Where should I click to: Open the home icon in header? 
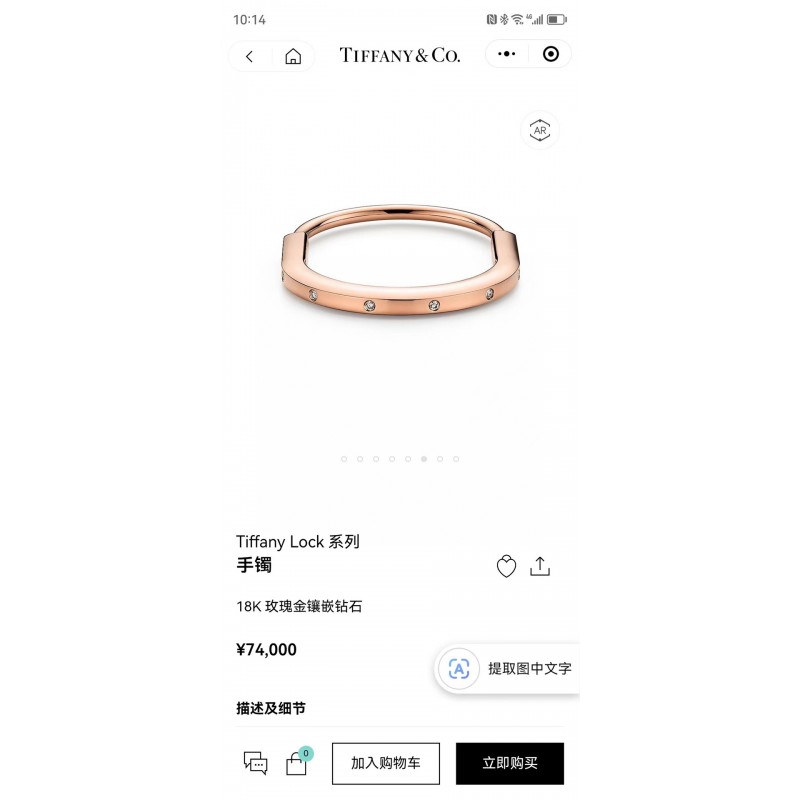pos(293,56)
